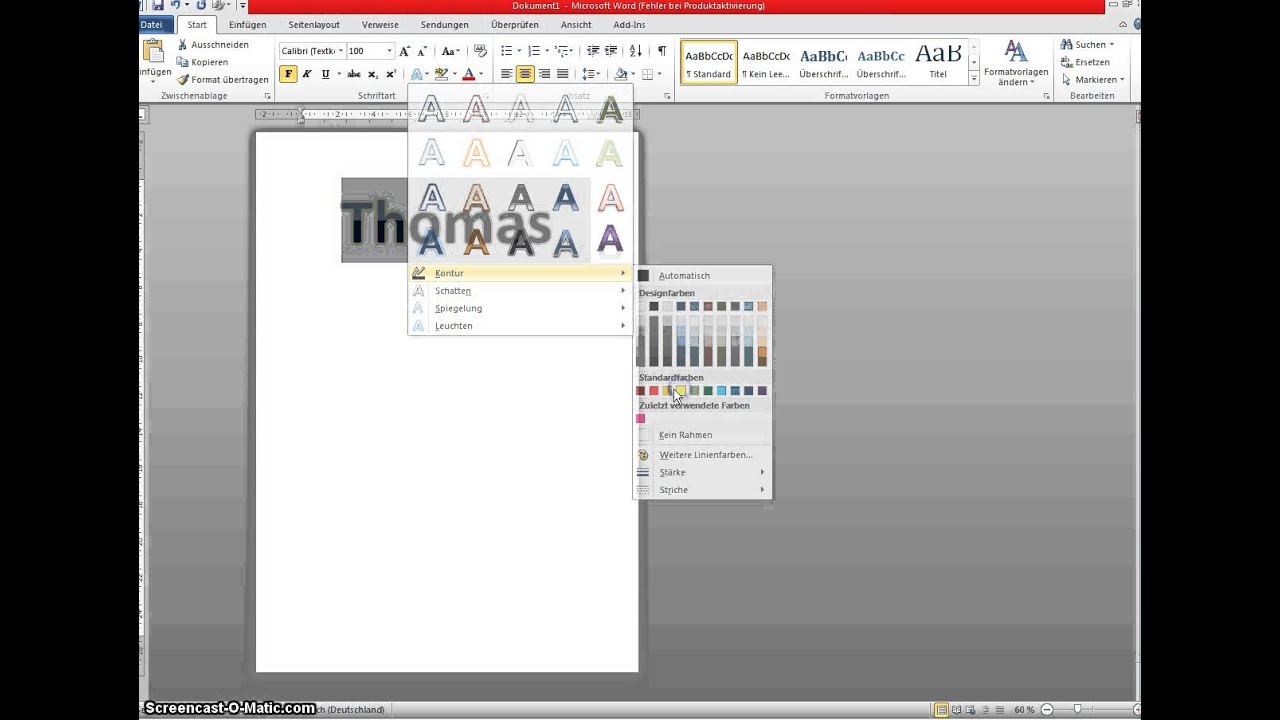Click the Ersetzen button
This screenshot has width=1280, height=720.
pos(1086,62)
